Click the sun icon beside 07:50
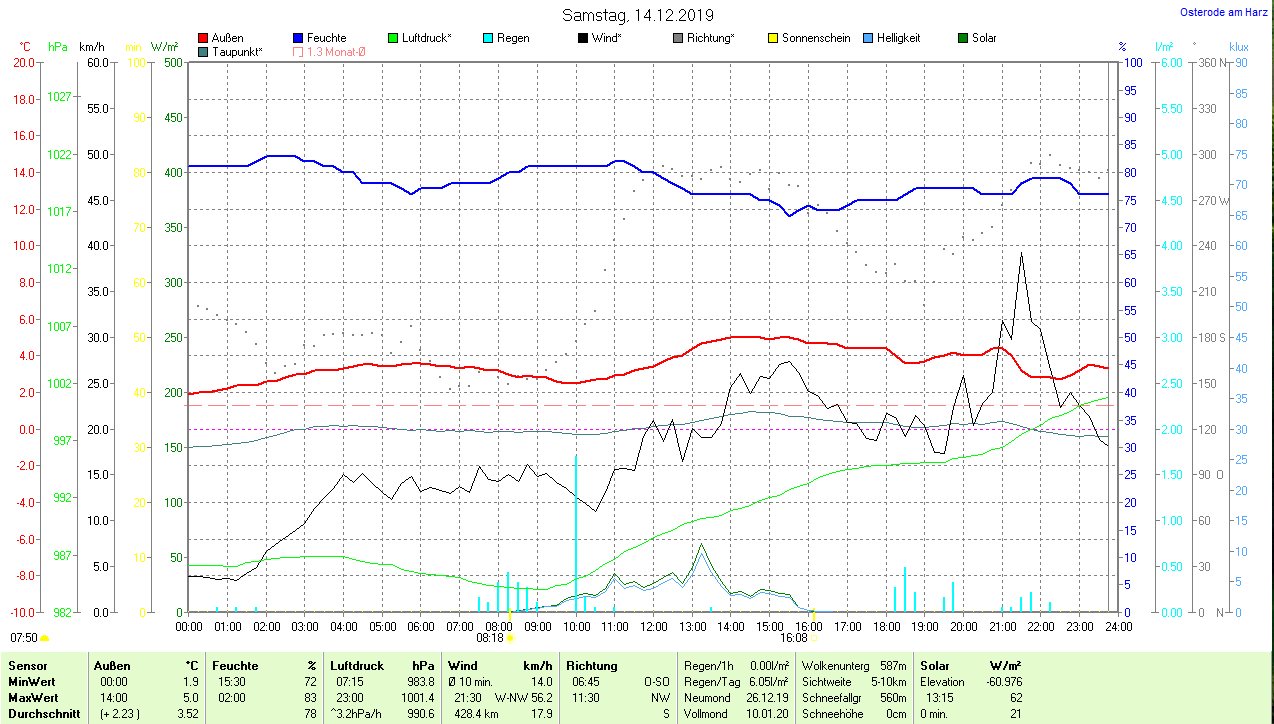 tap(44, 637)
